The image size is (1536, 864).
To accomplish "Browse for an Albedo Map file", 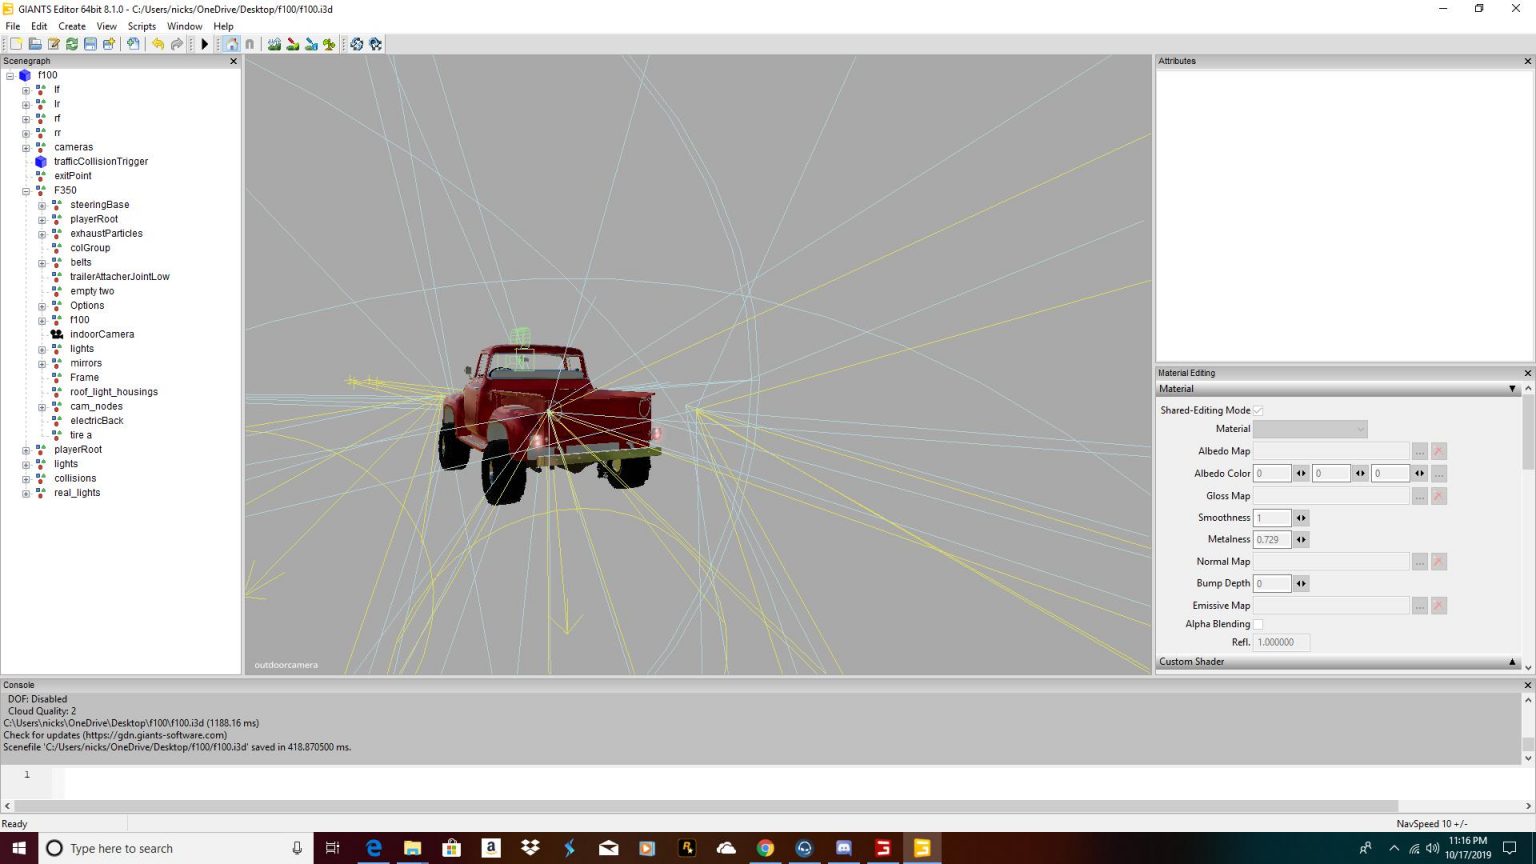I will coord(1419,451).
